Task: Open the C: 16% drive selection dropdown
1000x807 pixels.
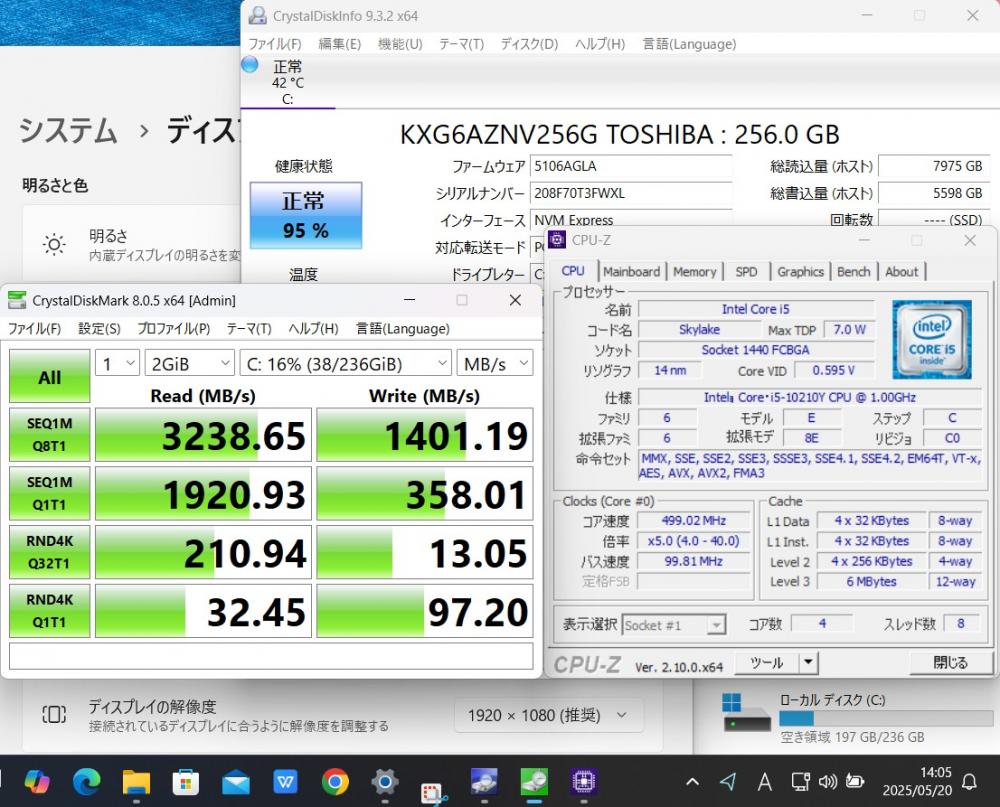Action: pos(346,364)
